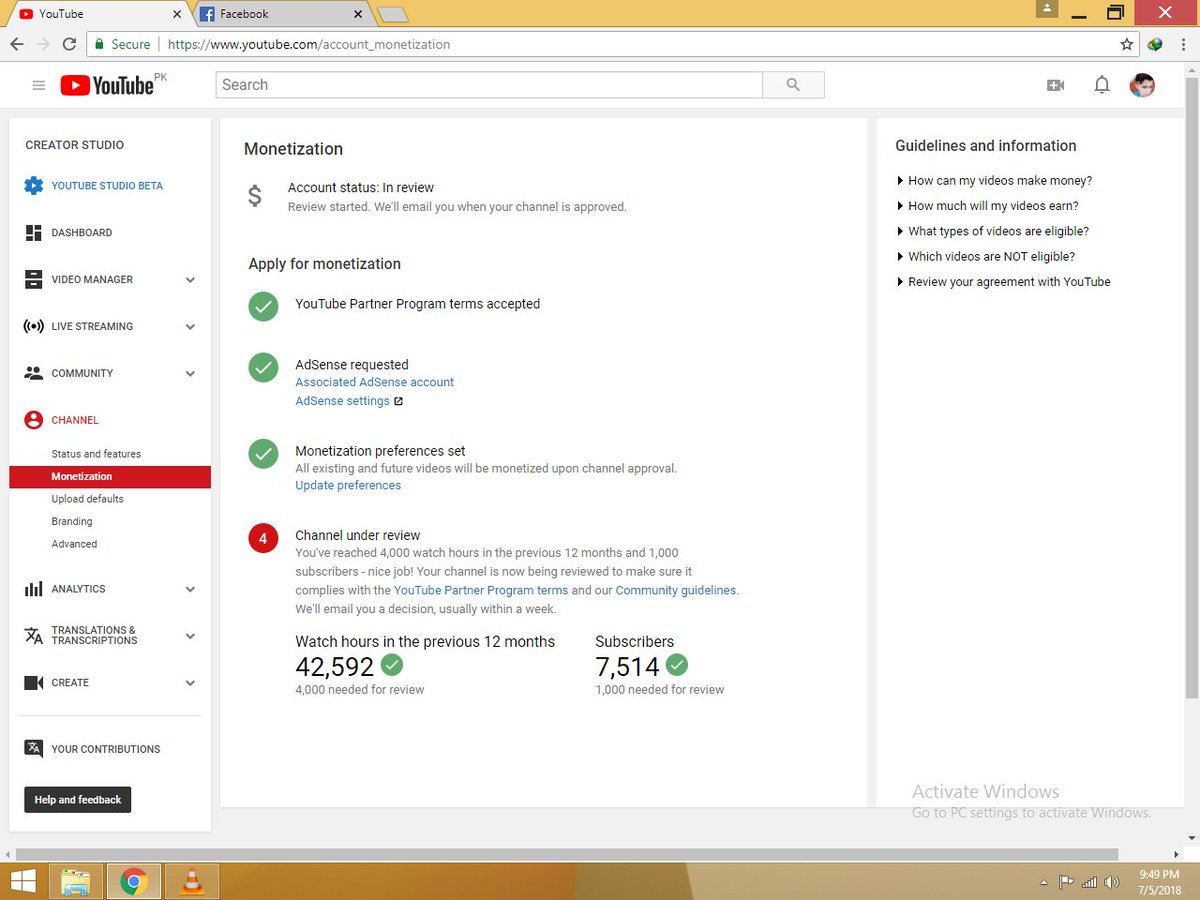Open Branding menu item

tap(72, 522)
